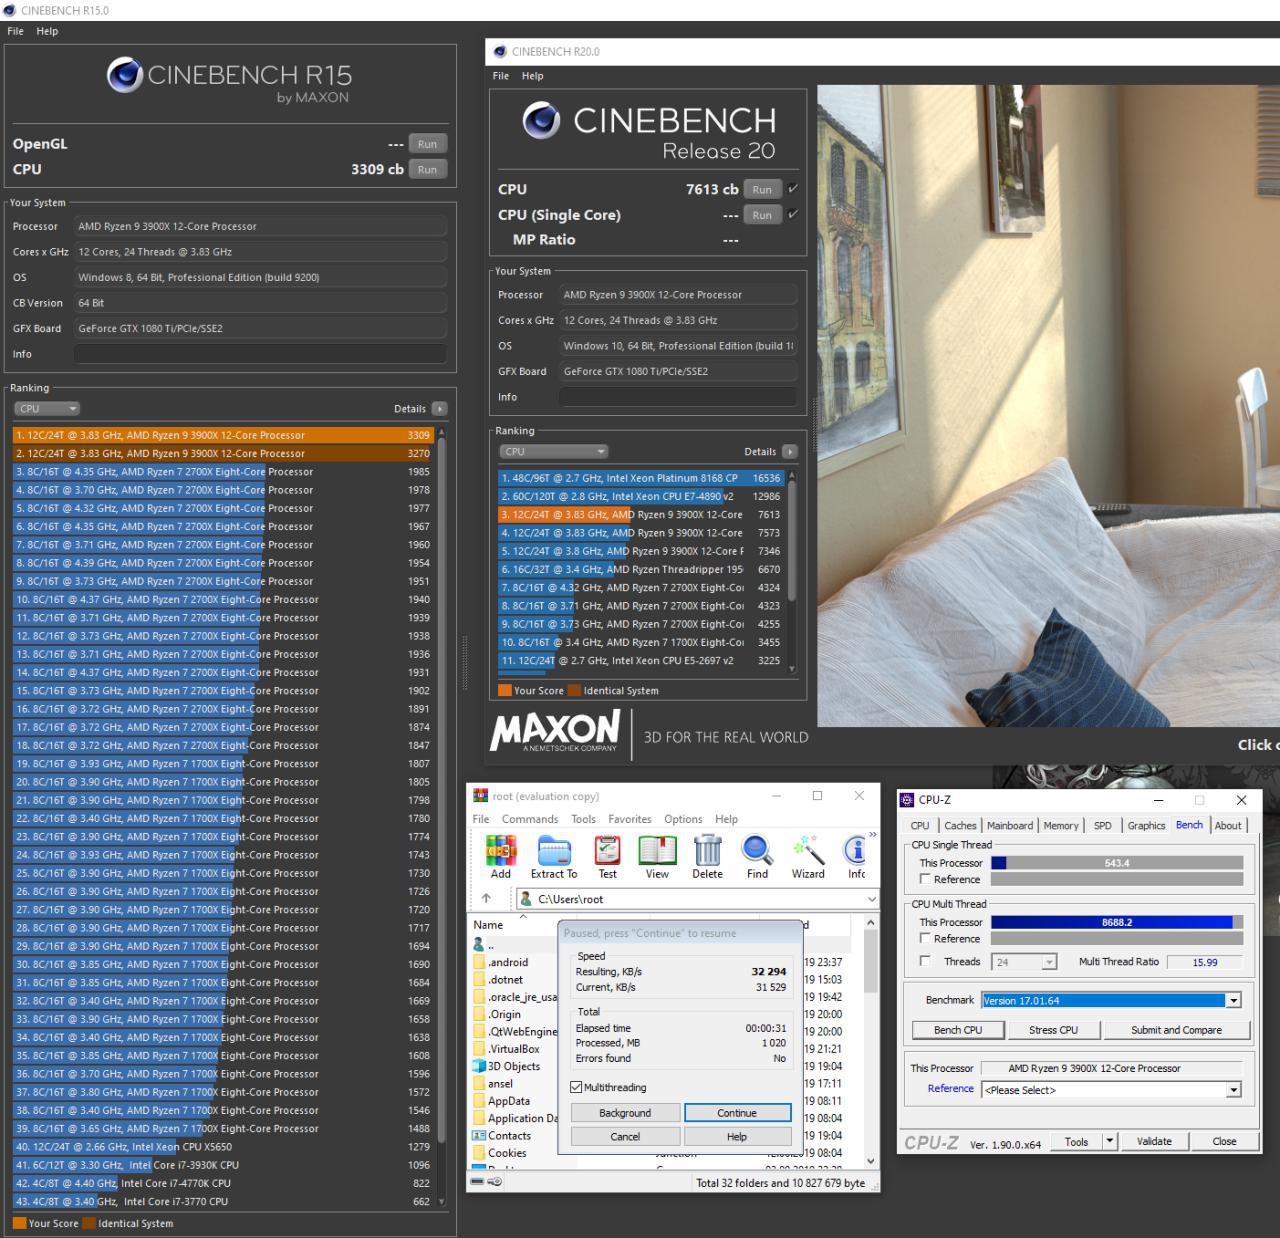
Task: Toggle the CPU (Single Core) checkmark in Cinebench R20
Action: point(793,214)
